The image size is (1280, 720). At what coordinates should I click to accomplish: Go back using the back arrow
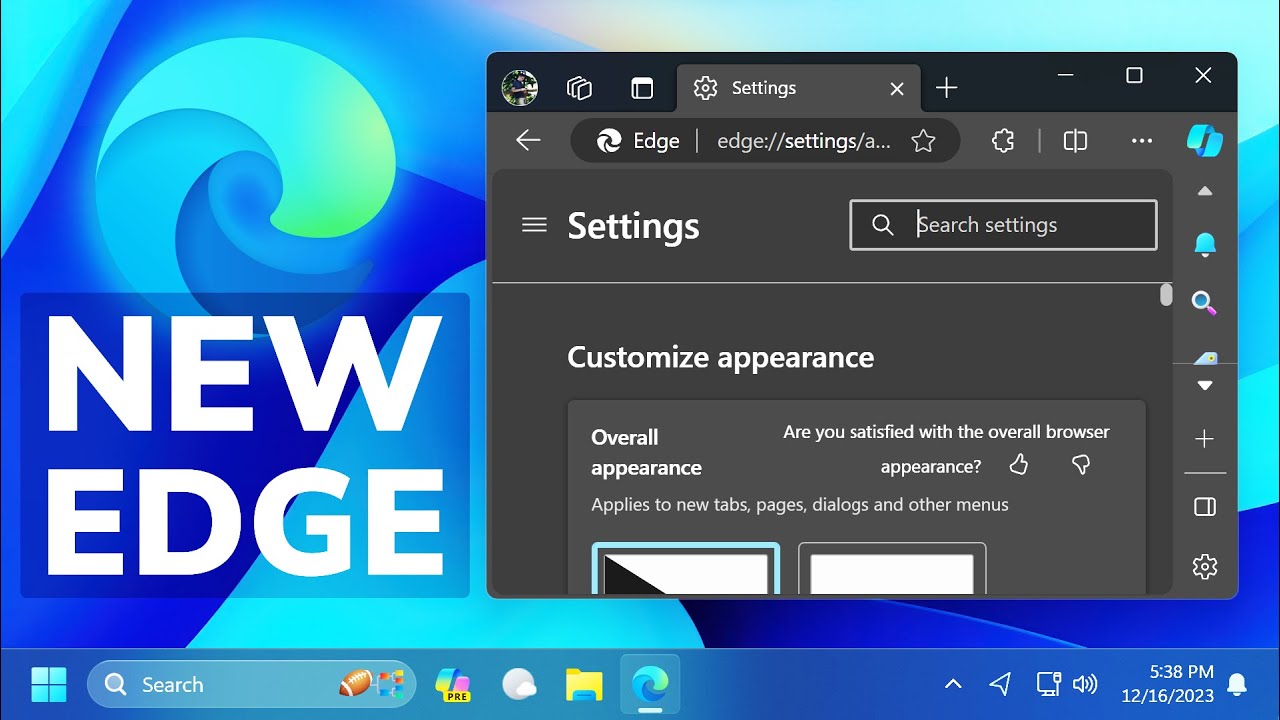pos(528,141)
